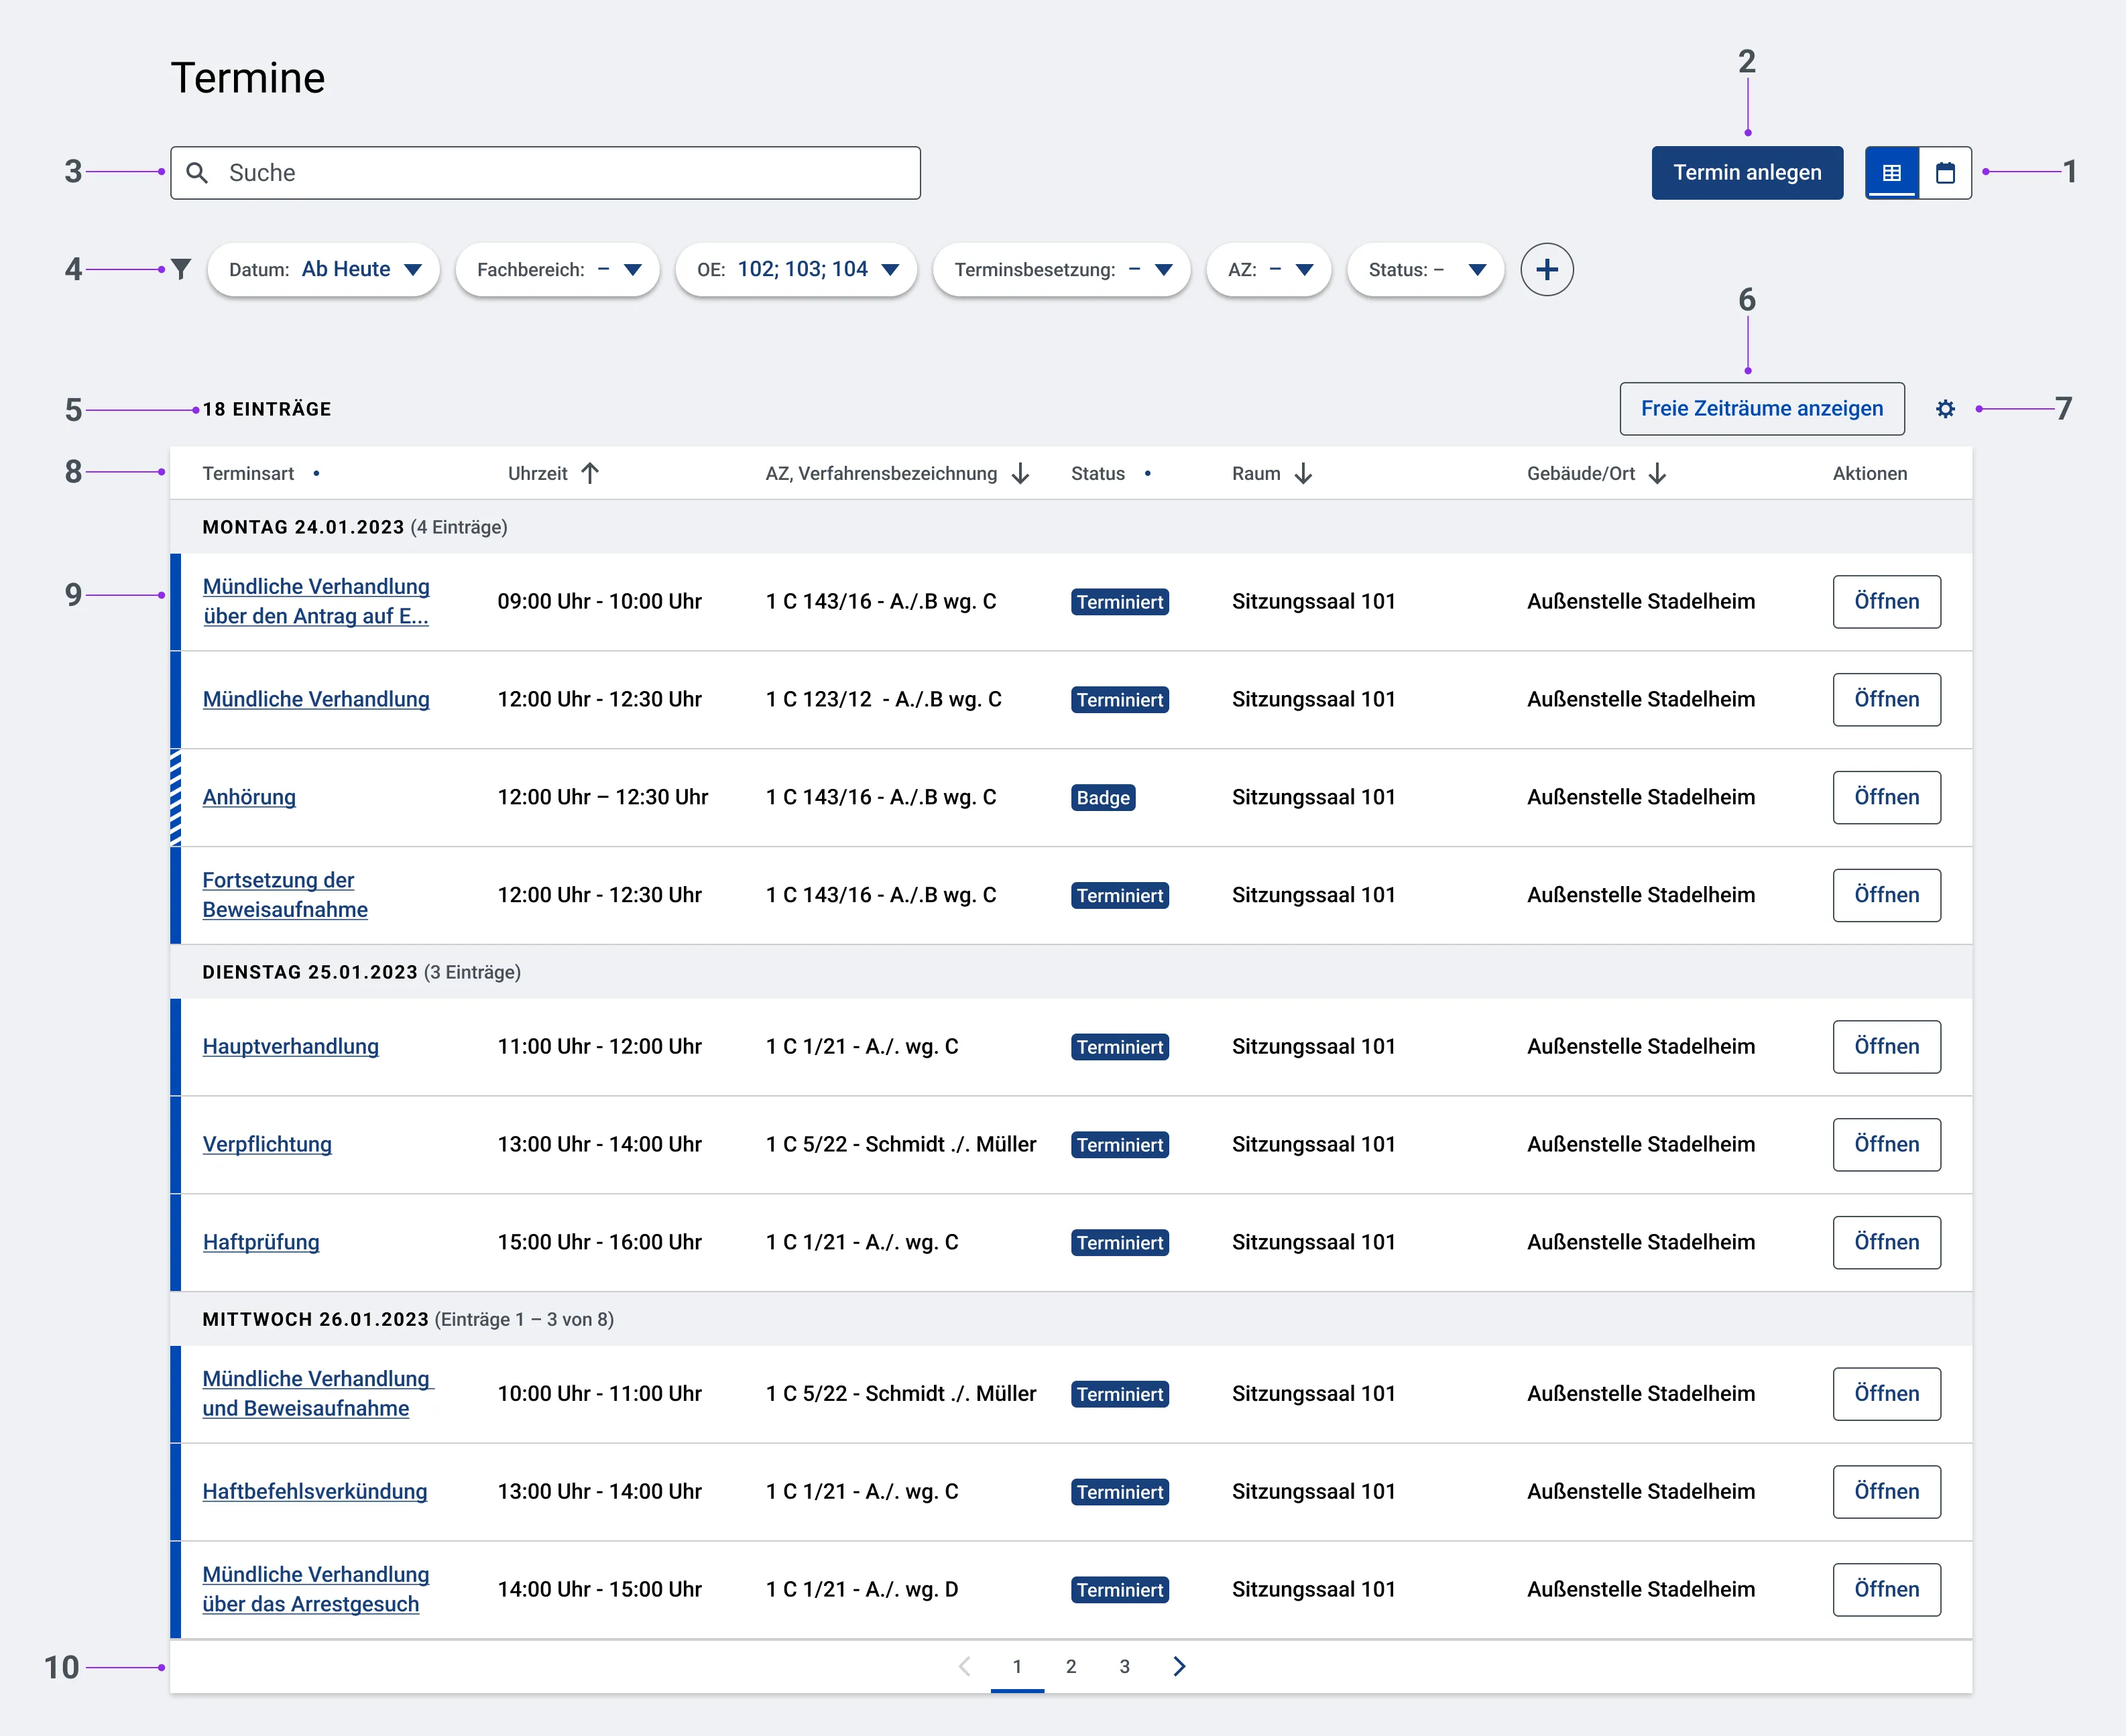Screen dimensions: 2126x1736
Task: Expand the Datum: Ab Heute filter
Action: click(323, 270)
